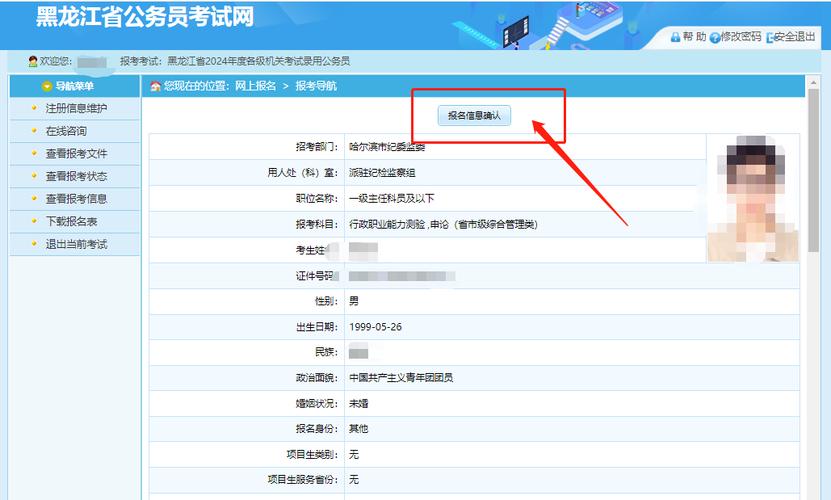Click the home icon in breadcrumb

[155, 86]
